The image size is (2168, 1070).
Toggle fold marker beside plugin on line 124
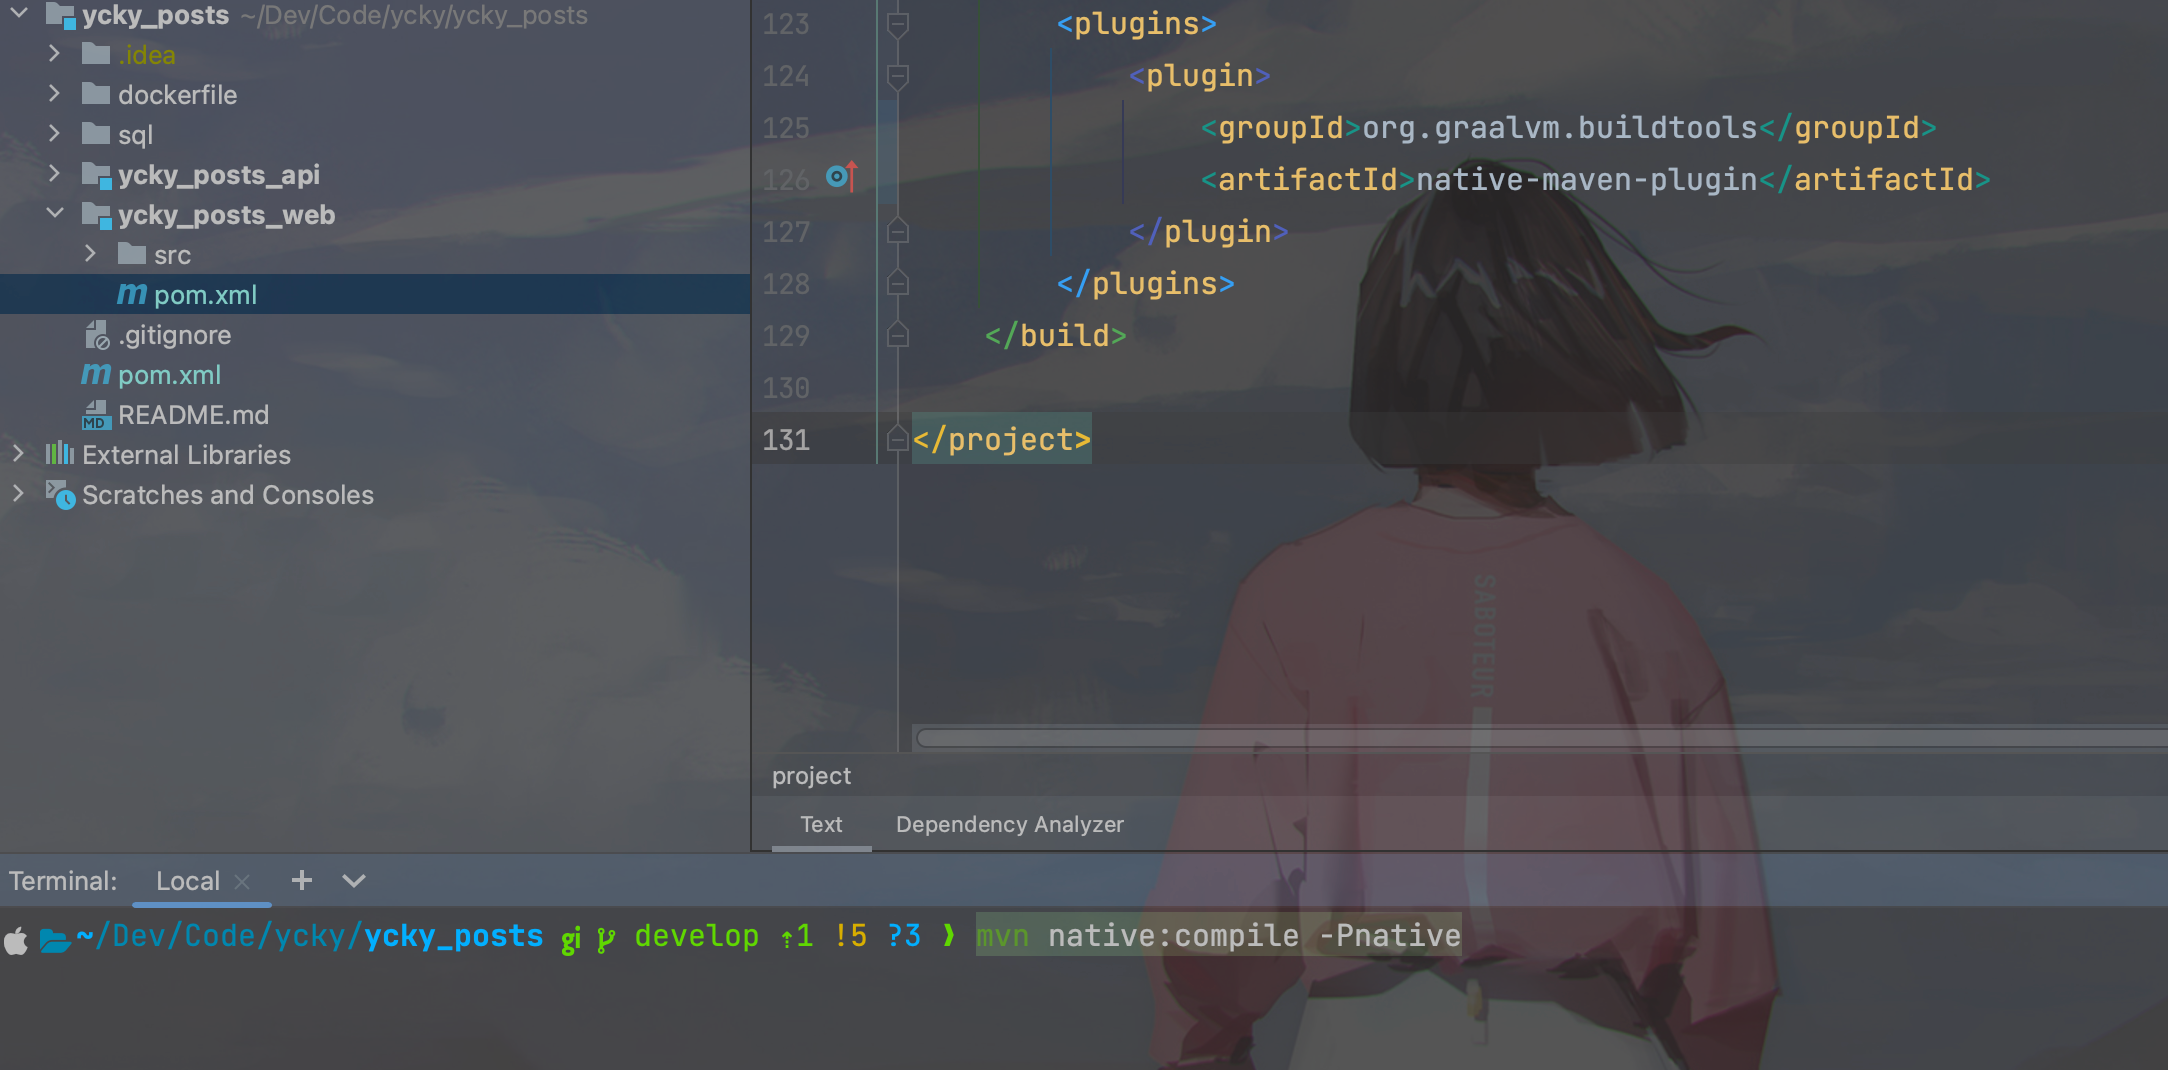tap(897, 76)
